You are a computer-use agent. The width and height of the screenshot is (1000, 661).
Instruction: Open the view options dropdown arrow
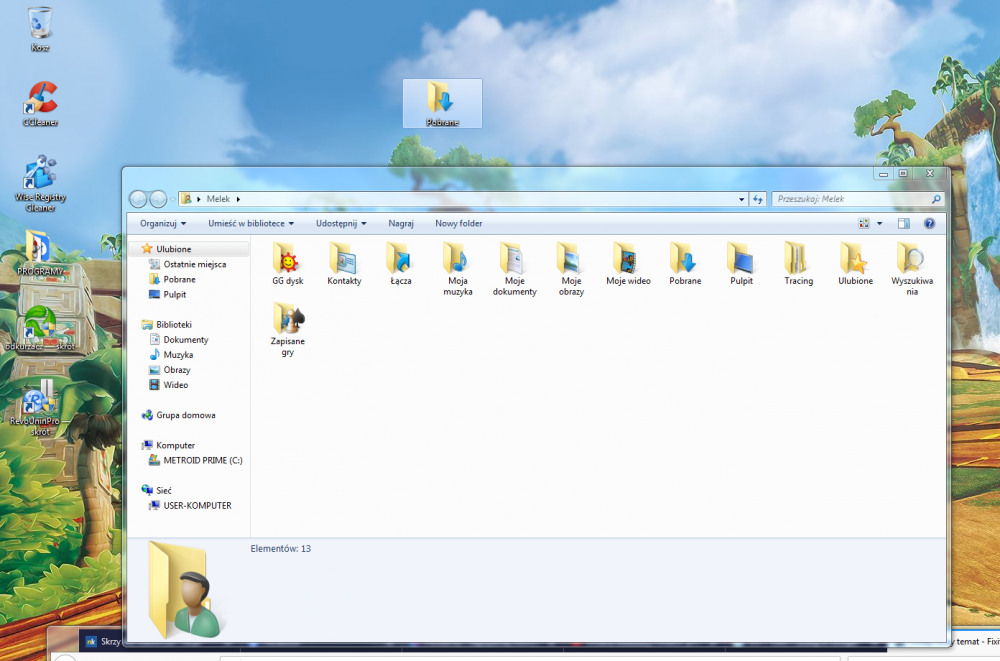pos(879,224)
